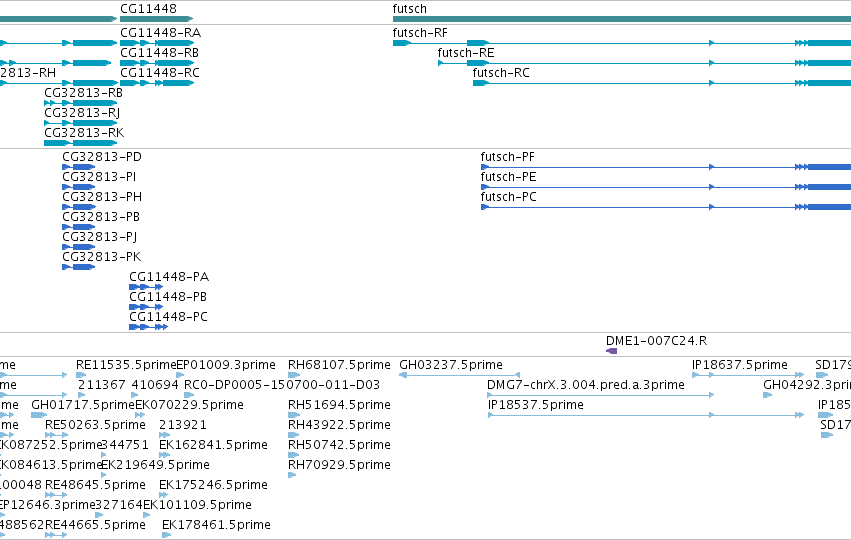
Task: Select the DME1-007C24.R label text
Action: click(x=656, y=341)
